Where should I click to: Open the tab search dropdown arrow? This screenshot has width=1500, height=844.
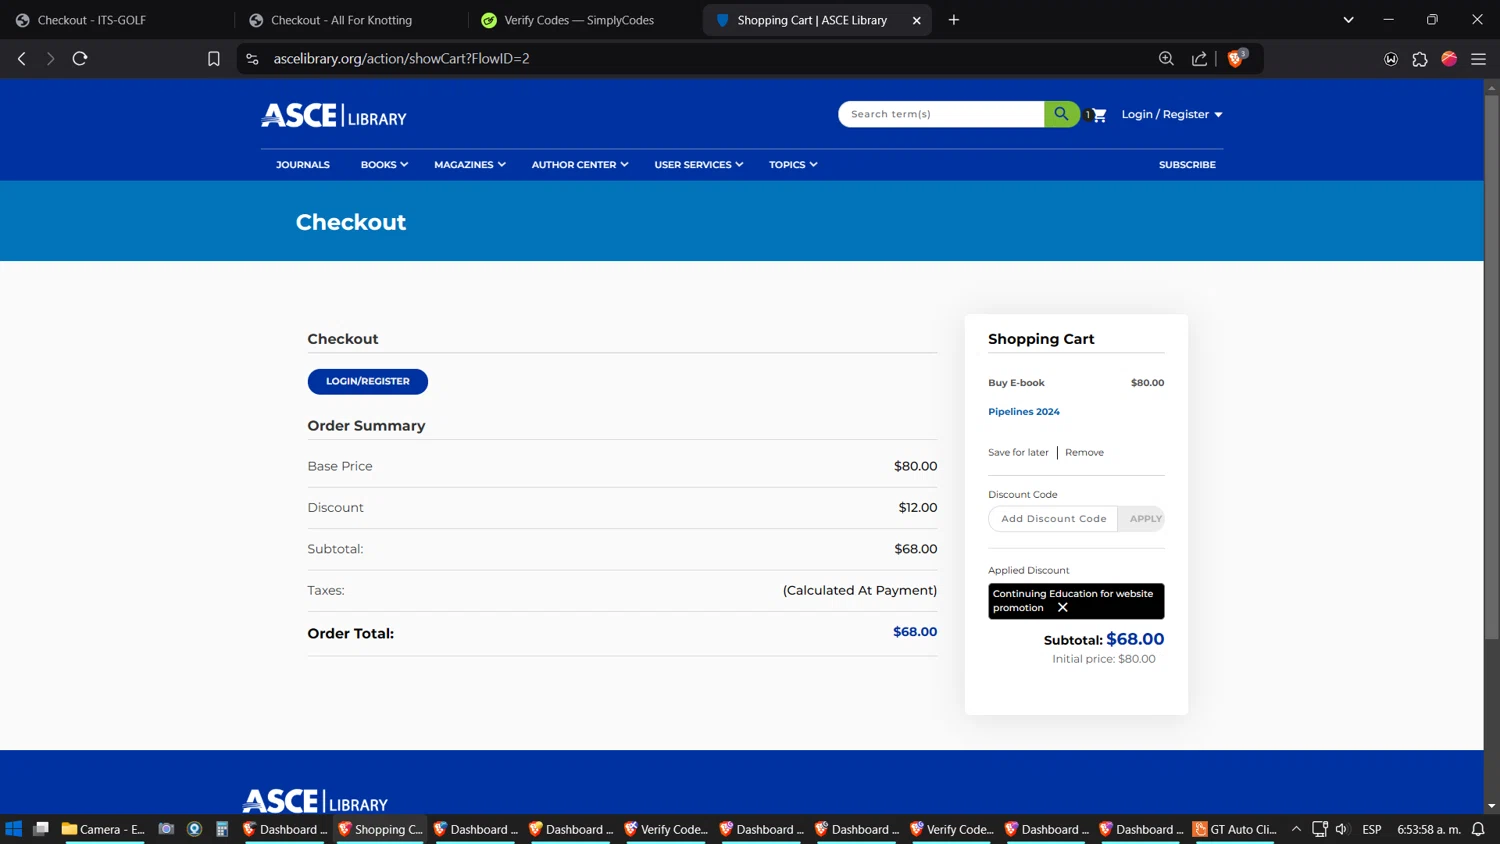point(1348,20)
